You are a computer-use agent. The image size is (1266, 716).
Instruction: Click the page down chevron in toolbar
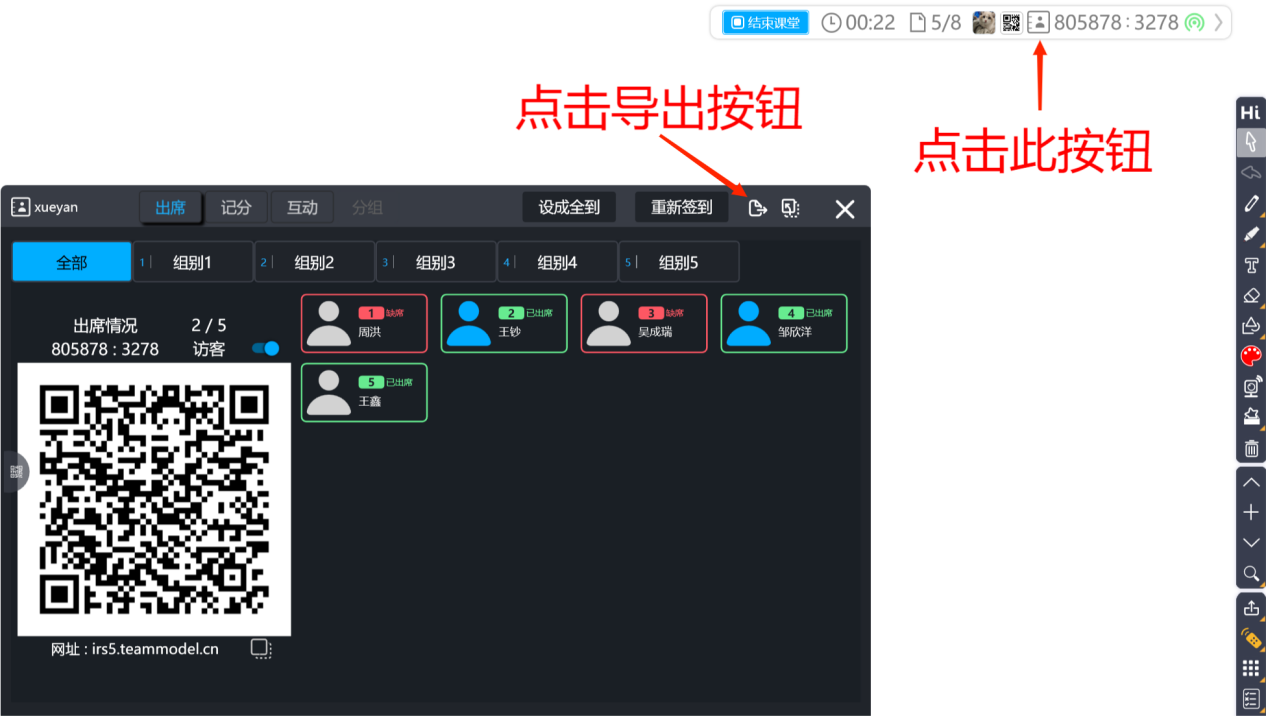click(x=1251, y=542)
